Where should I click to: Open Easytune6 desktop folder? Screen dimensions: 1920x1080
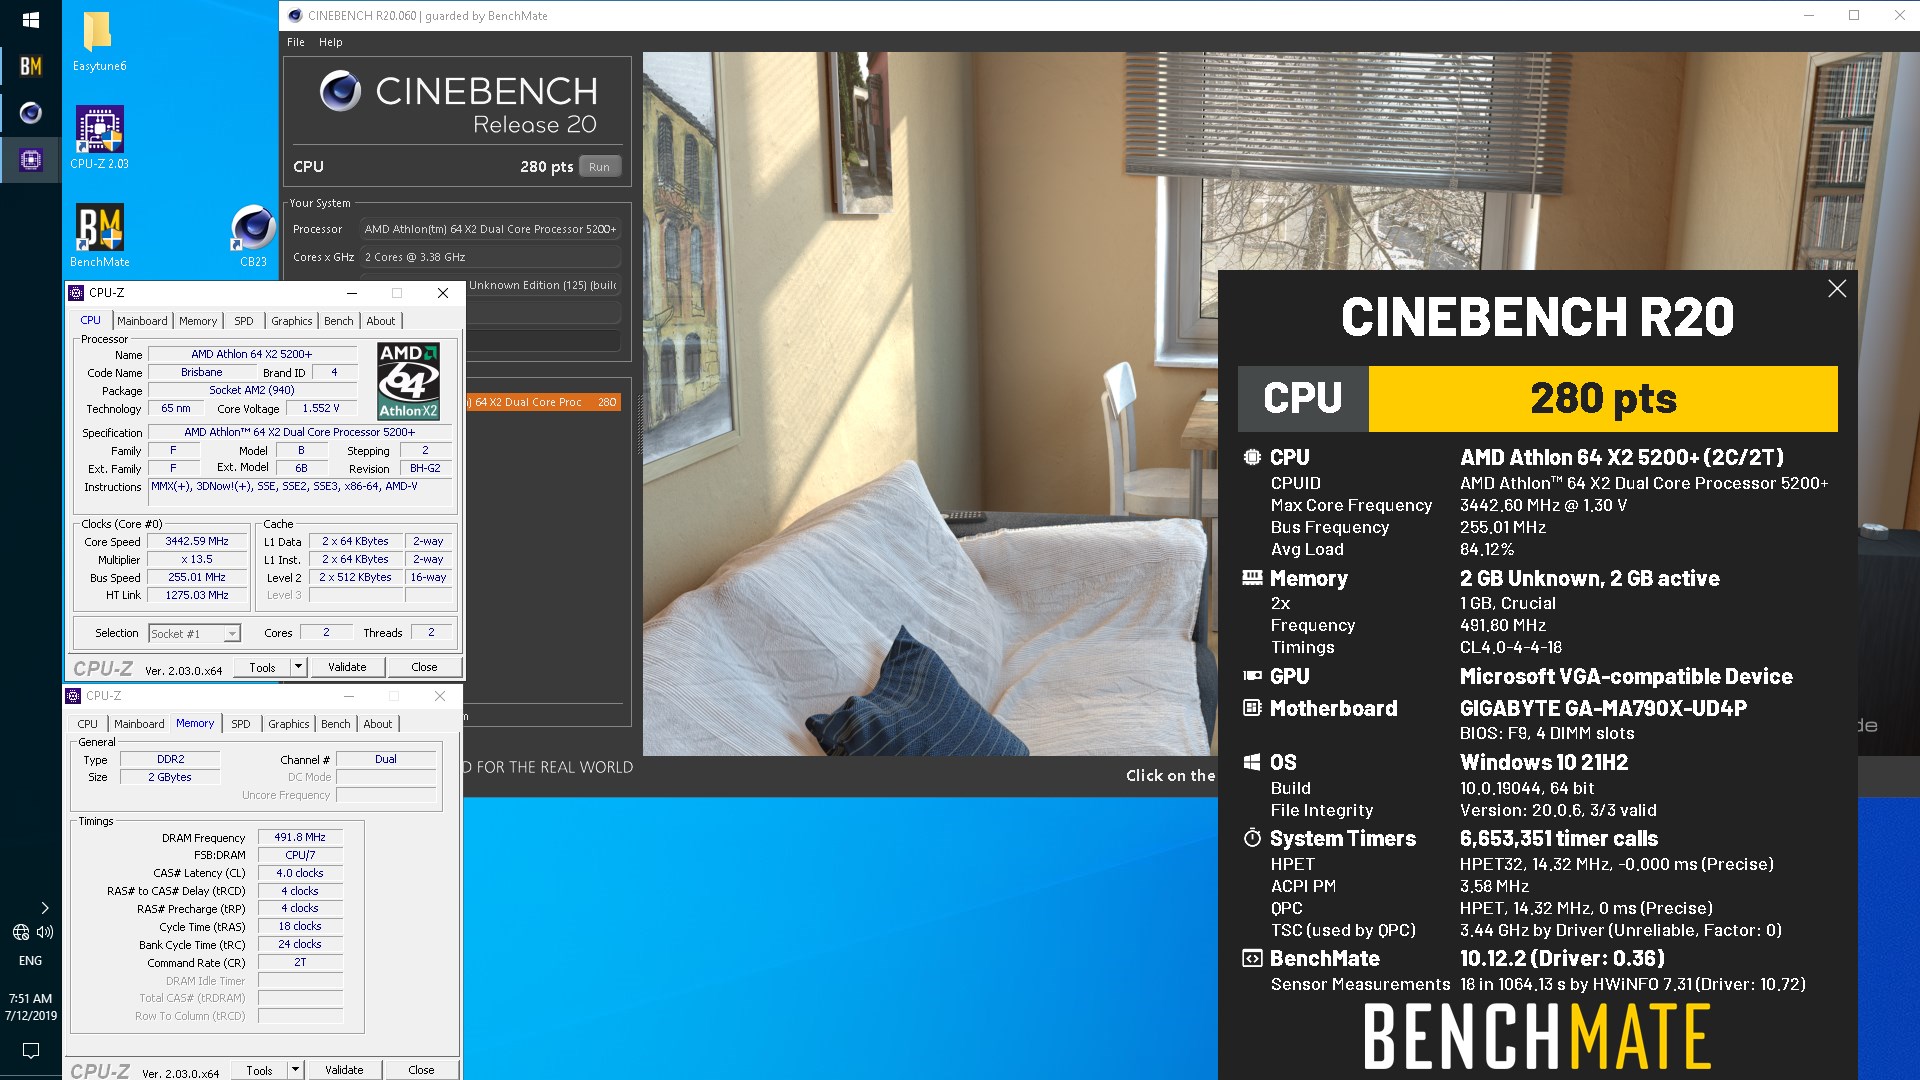coord(99,42)
